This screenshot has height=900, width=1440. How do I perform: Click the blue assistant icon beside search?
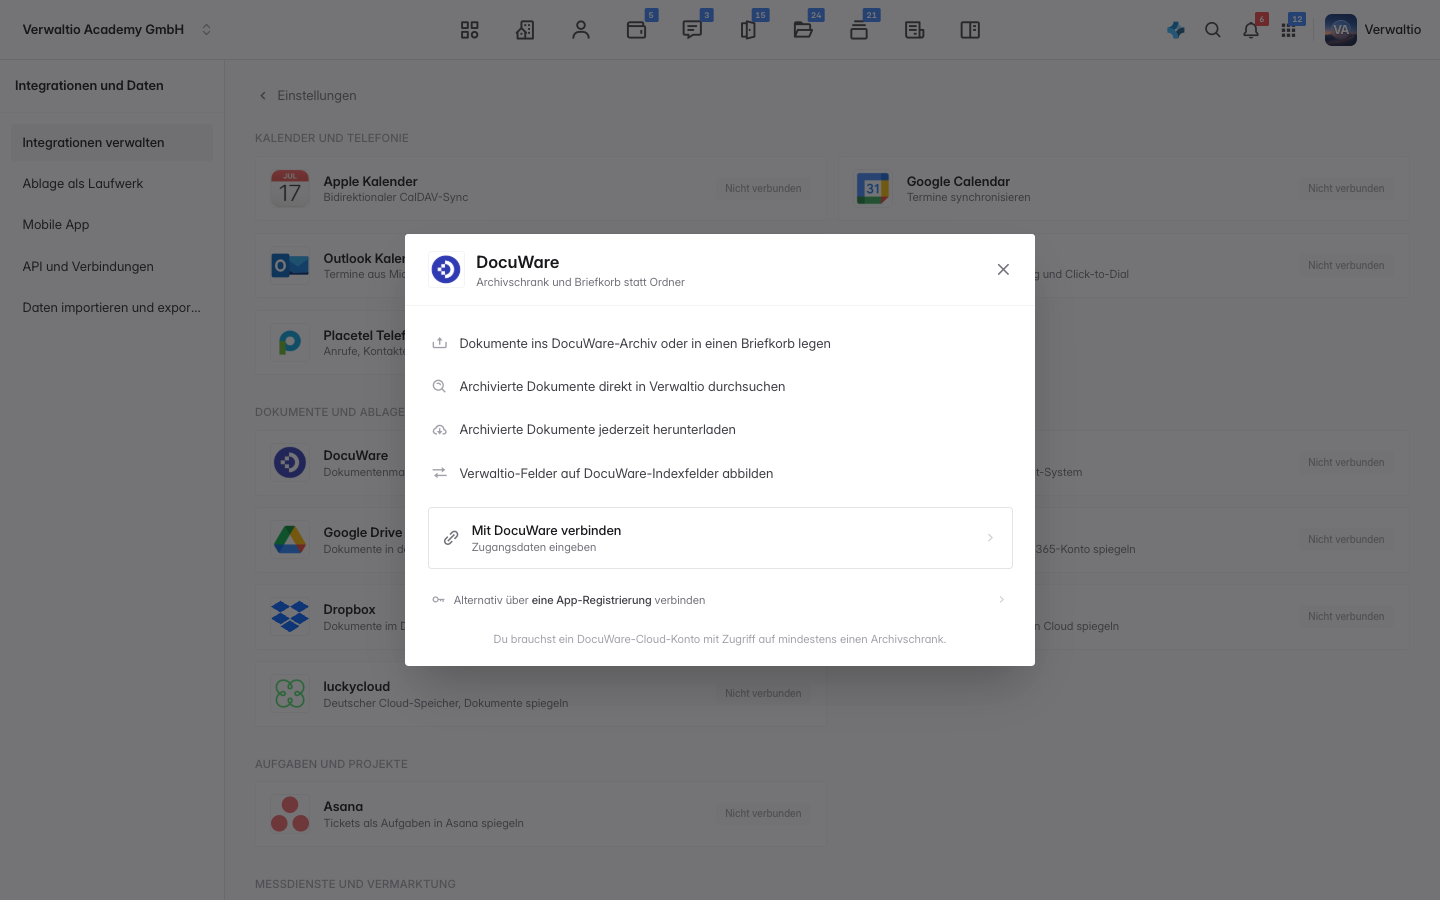tap(1176, 30)
